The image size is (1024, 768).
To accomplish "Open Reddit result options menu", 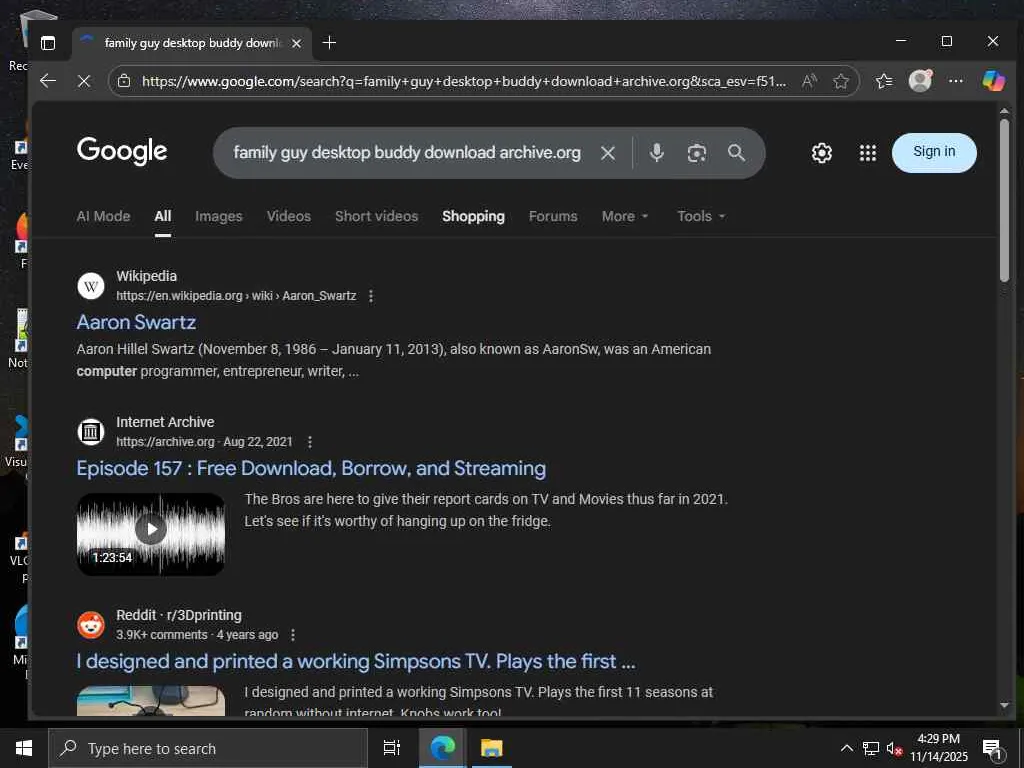I will 293,635.
